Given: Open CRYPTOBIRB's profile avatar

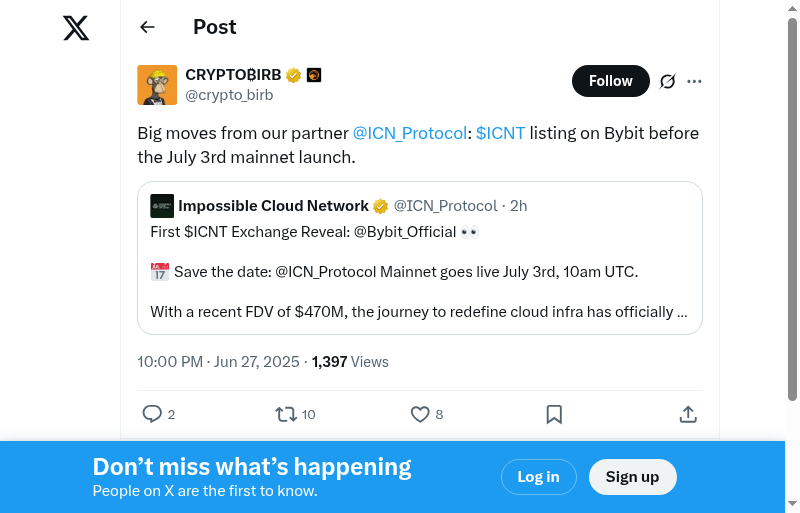Looking at the screenshot, I should tap(157, 85).
